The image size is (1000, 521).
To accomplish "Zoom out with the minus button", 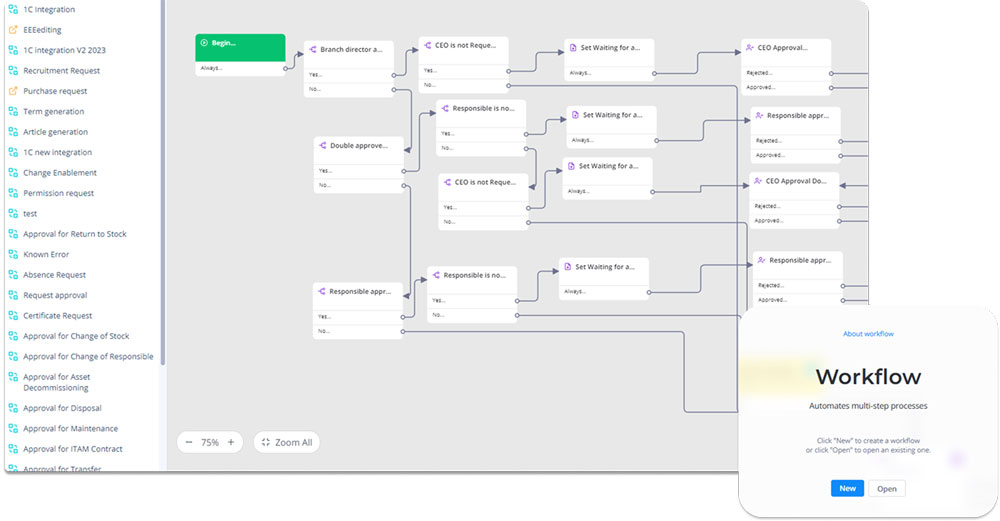I will 189,442.
